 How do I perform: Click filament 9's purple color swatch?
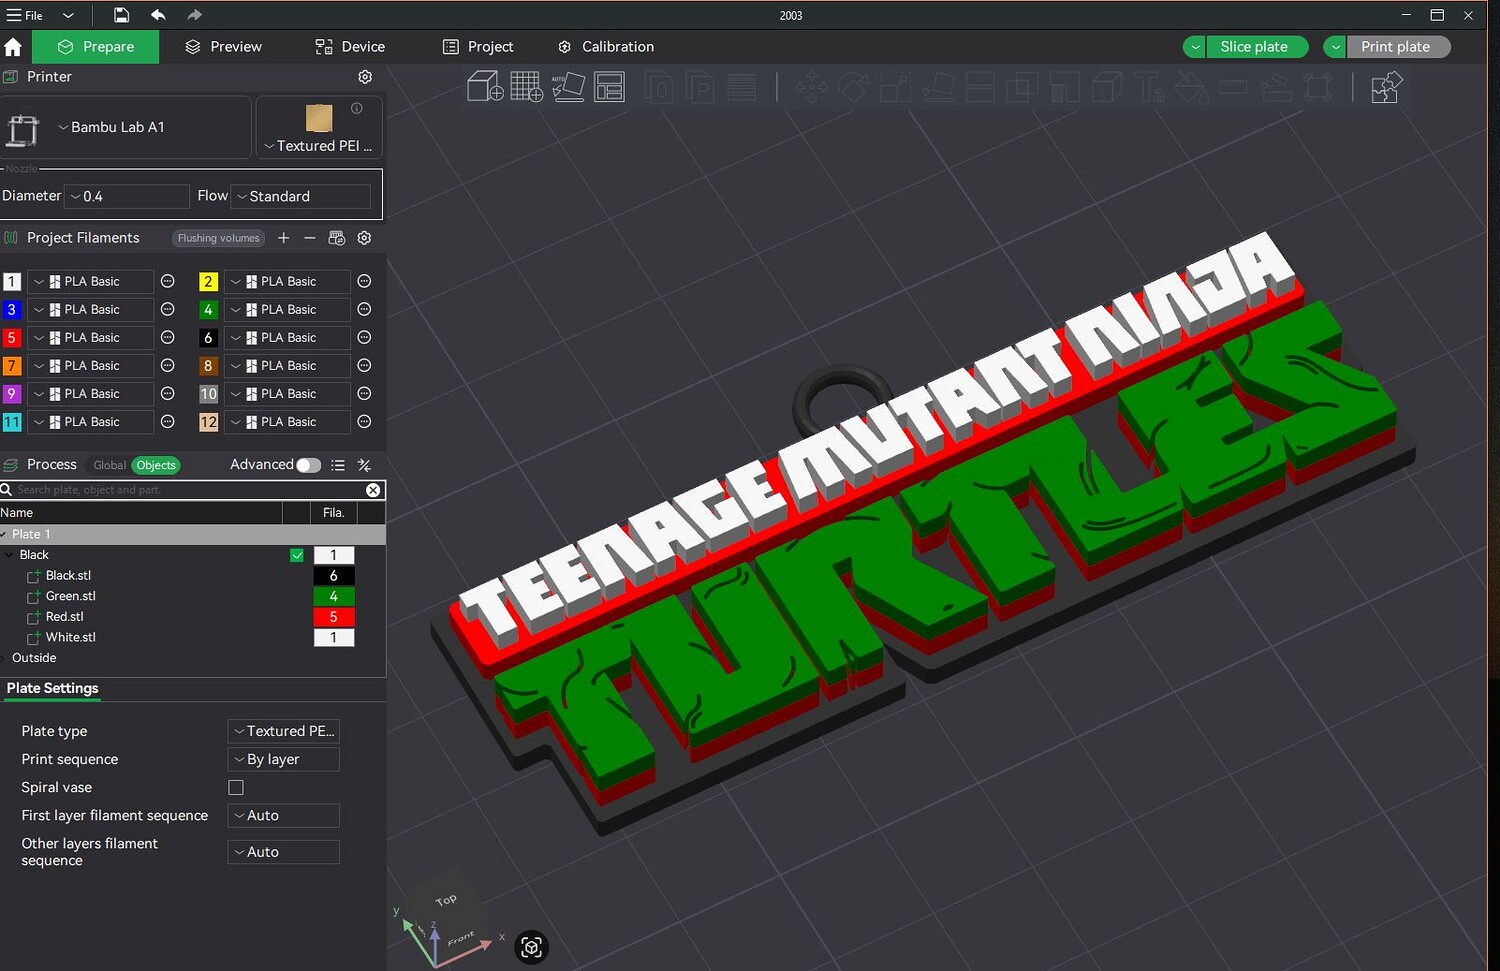[x=12, y=394]
